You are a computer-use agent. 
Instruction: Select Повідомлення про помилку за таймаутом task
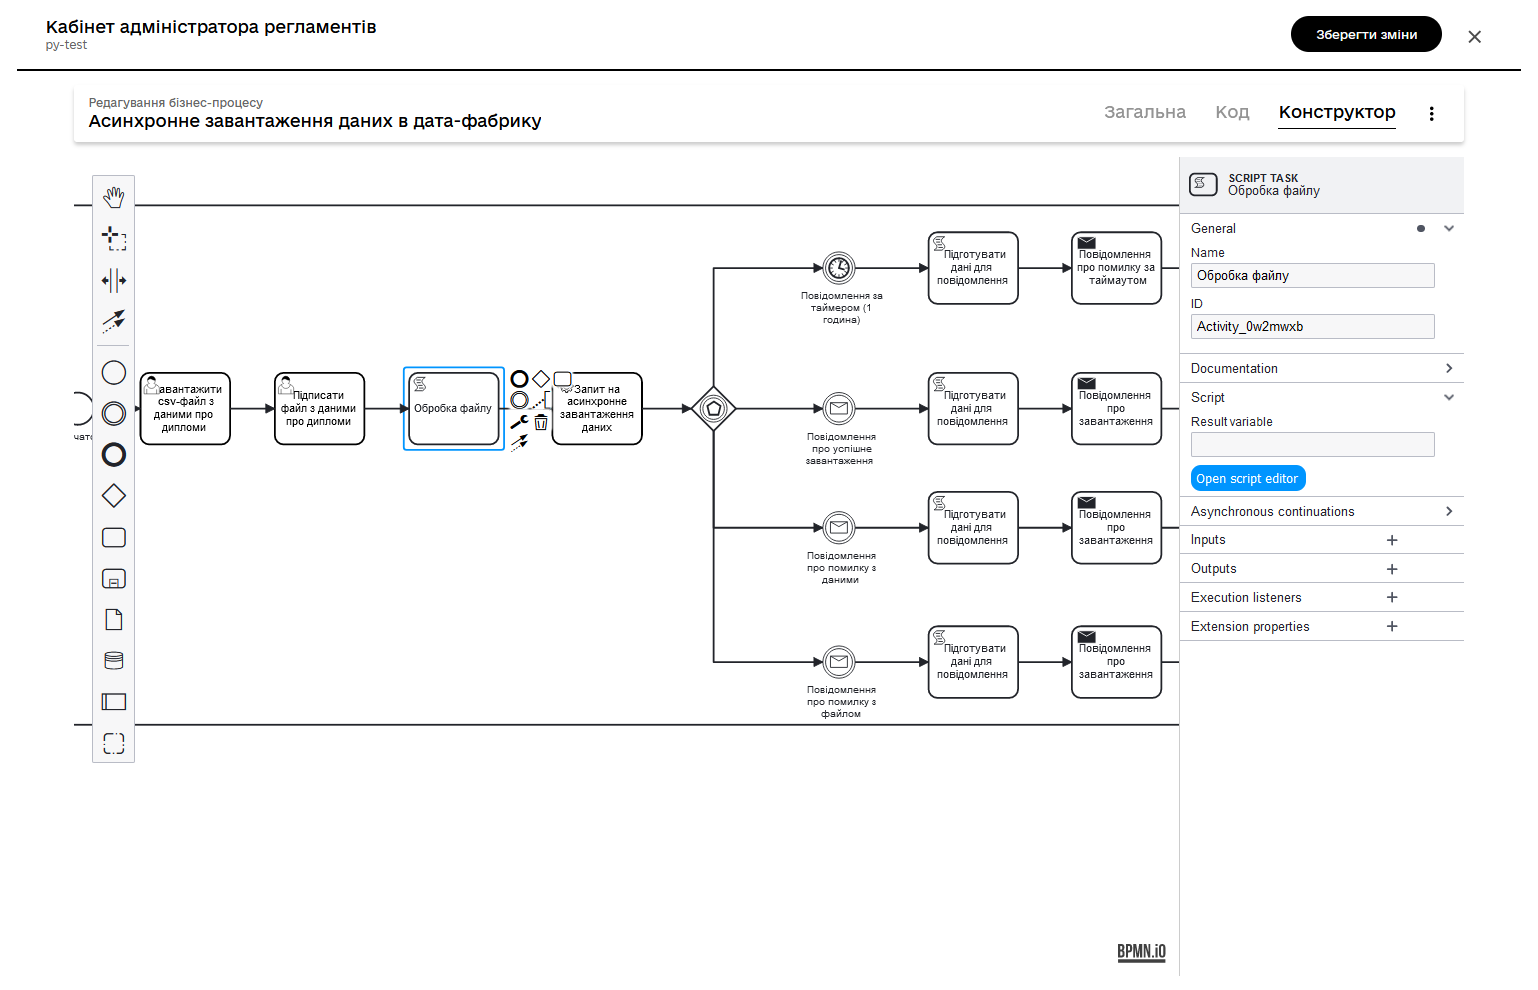(x=1116, y=268)
